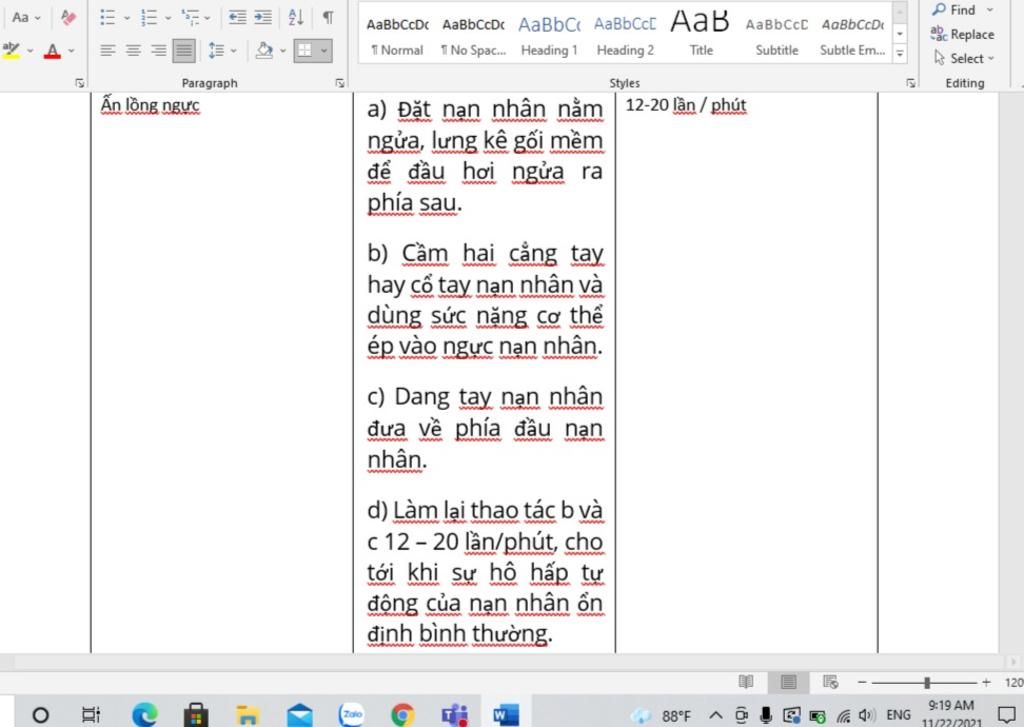Open text highlight color dropdown arrow
1024x727 pixels.
pos(30,51)
